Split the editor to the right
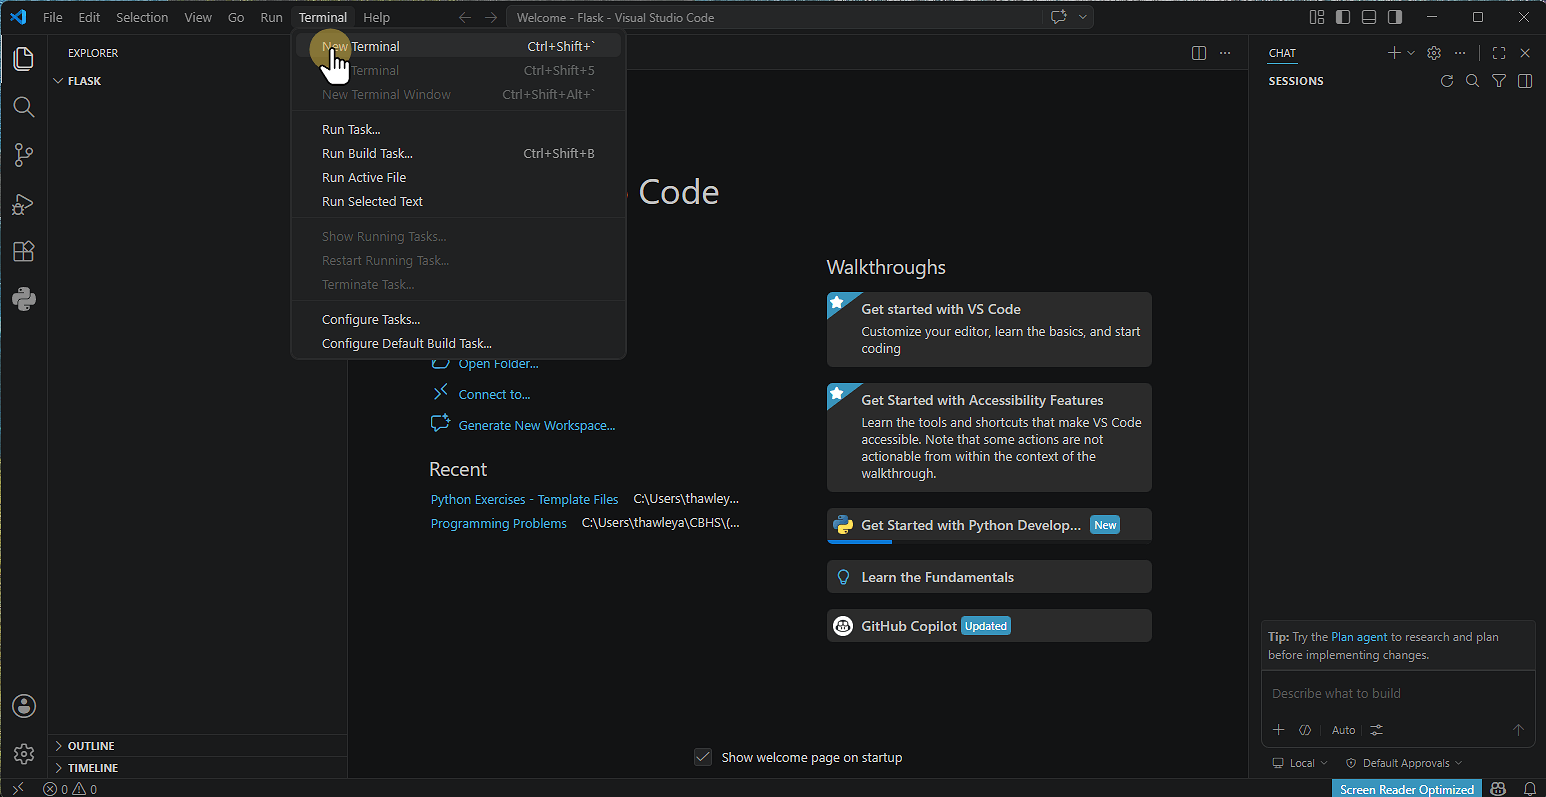Image resolution: width=1546 pixels, height=797 pixels. click(x=1199, y=53)
